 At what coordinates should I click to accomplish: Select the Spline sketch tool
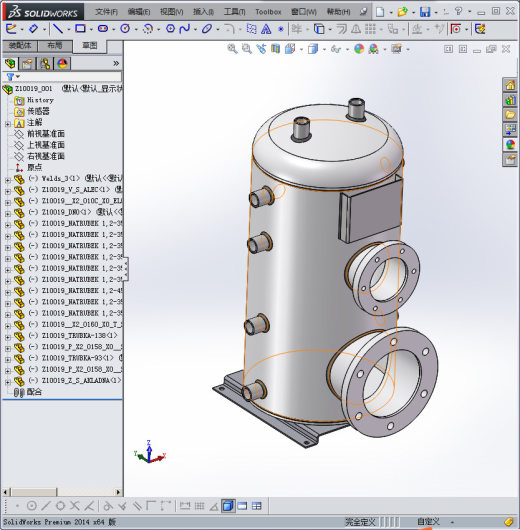pyautogui.click(x=185, y=29)
